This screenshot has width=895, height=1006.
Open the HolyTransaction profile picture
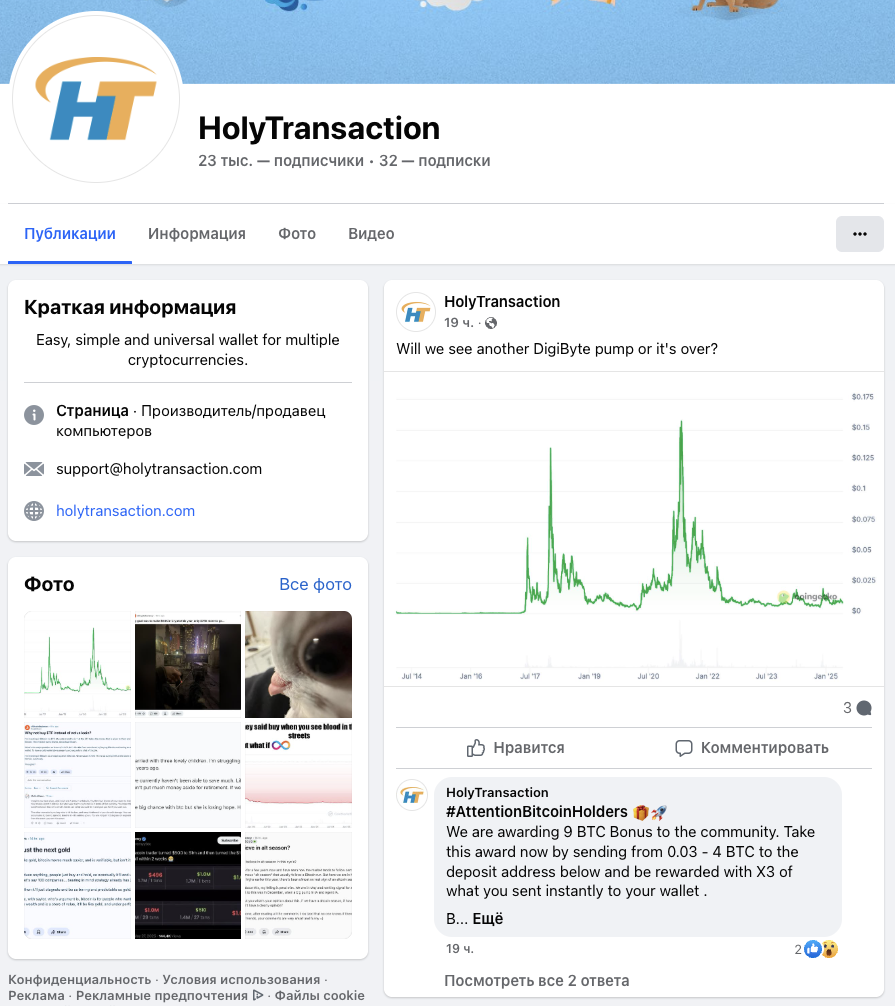[96, 98]
